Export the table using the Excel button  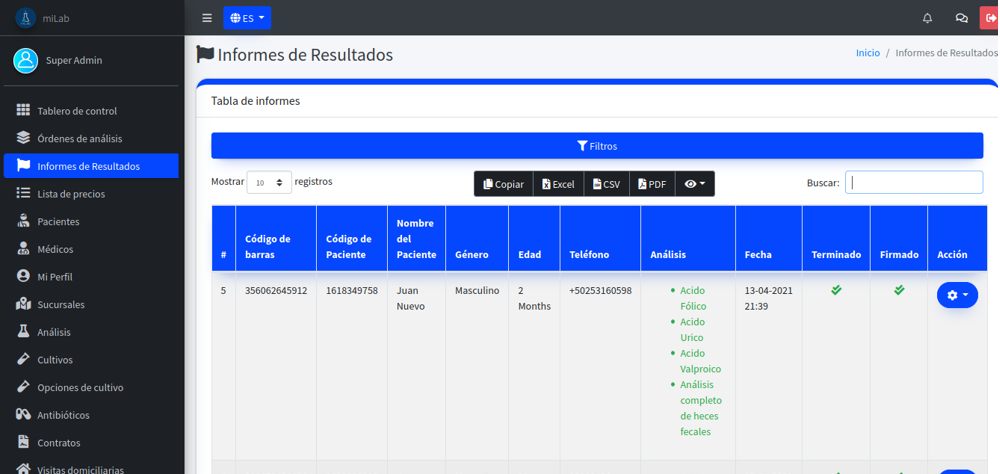[558, 184]
